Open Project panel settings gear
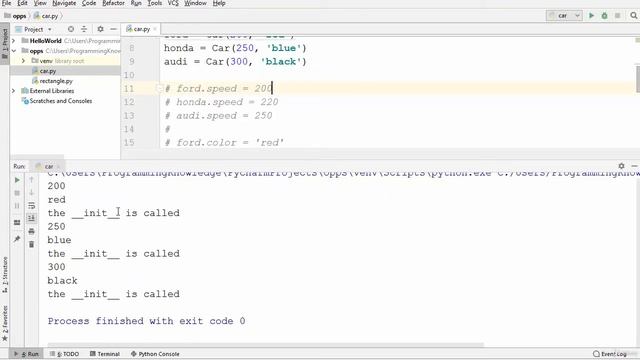Viewport: 640px width, 360px height. point(100,29)
